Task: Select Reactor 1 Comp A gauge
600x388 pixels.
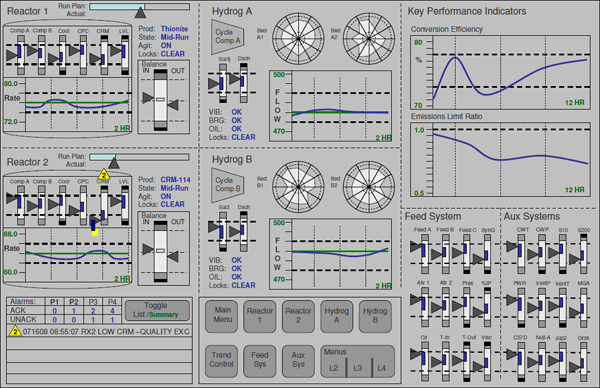Action: pos(21,55)
